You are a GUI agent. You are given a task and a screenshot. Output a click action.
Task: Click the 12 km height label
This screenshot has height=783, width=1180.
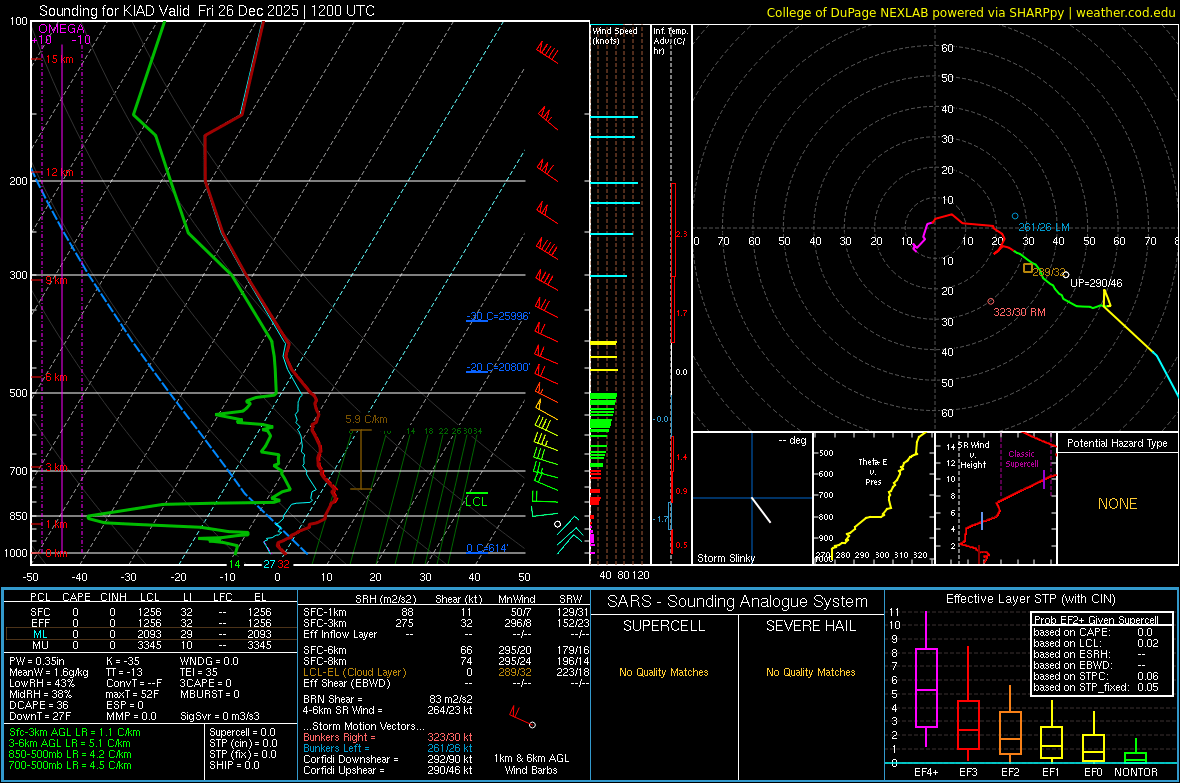[x=58, y=172]
